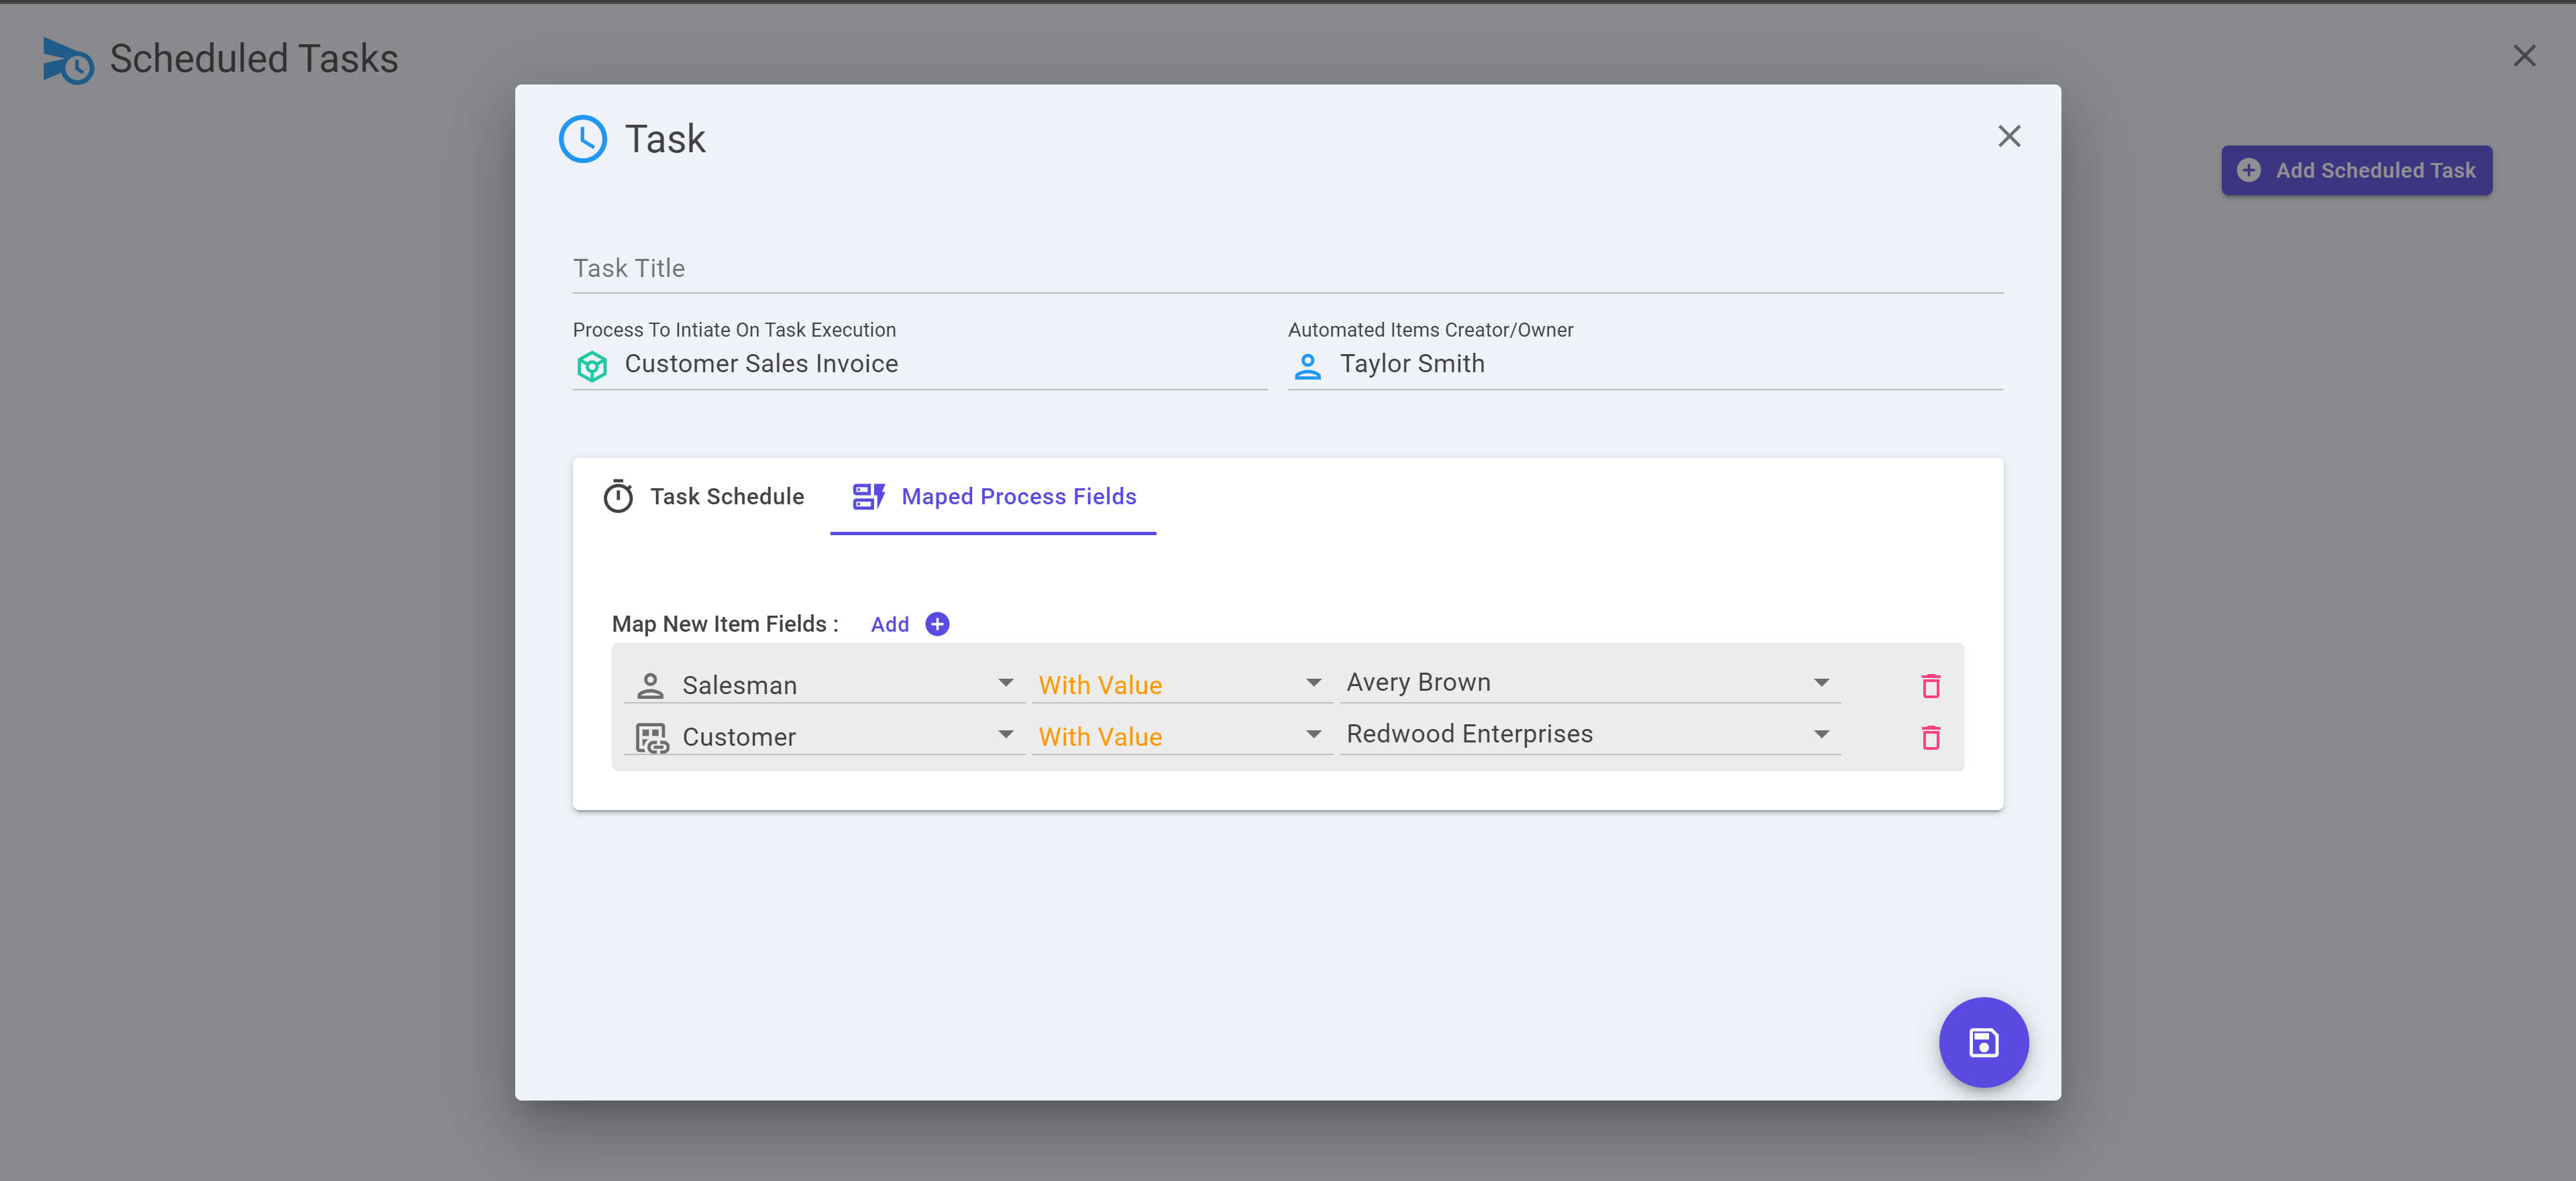
Task: Open the Salesman field dropdown
Action: point(824,685)
